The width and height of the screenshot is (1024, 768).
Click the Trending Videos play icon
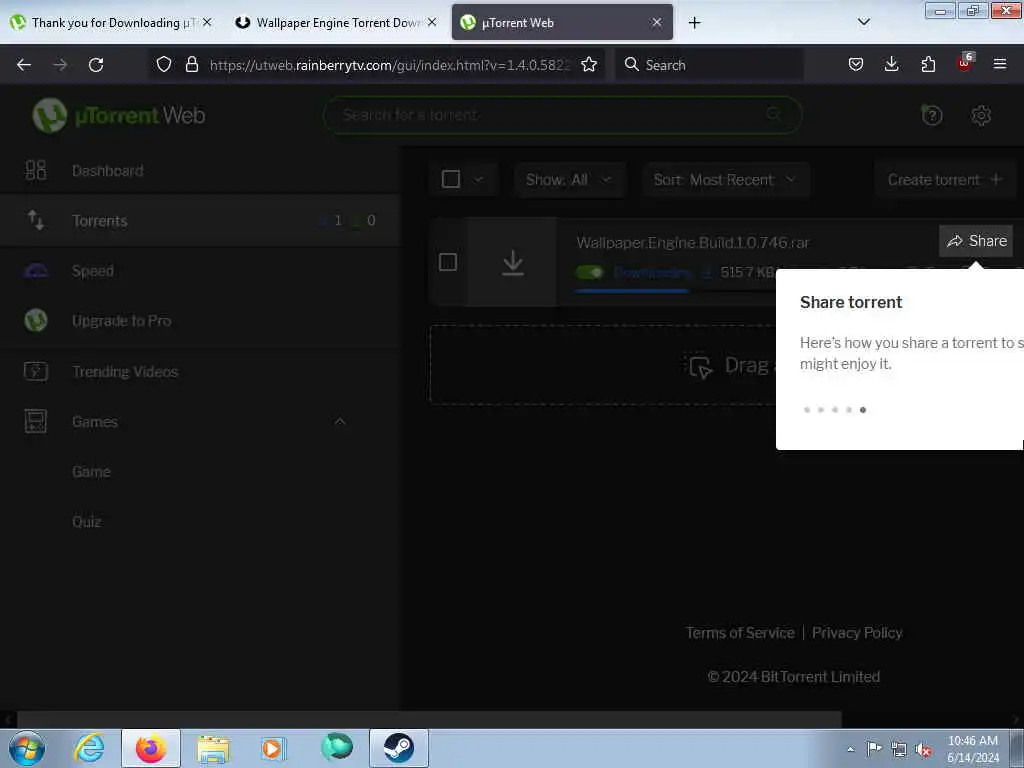coord(35,372)
